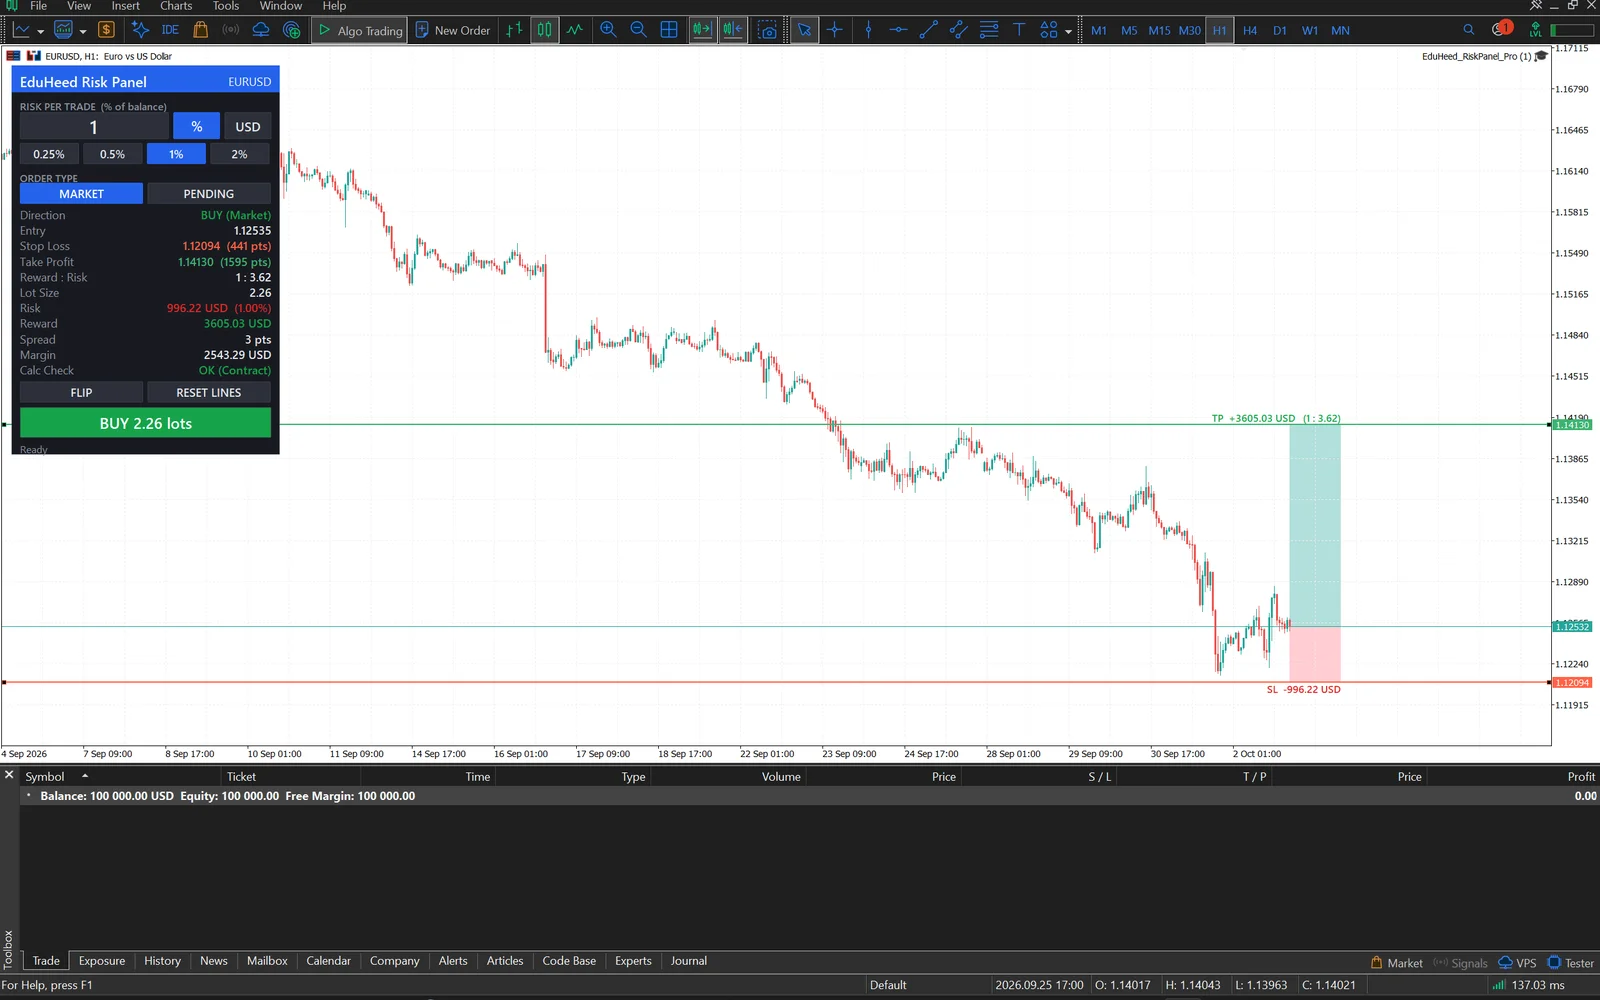The width and height of the screenshot is (1600, 1000).
Task: Expand the objects/shapes dropdown arrow
Action: tap(1068, 31)
